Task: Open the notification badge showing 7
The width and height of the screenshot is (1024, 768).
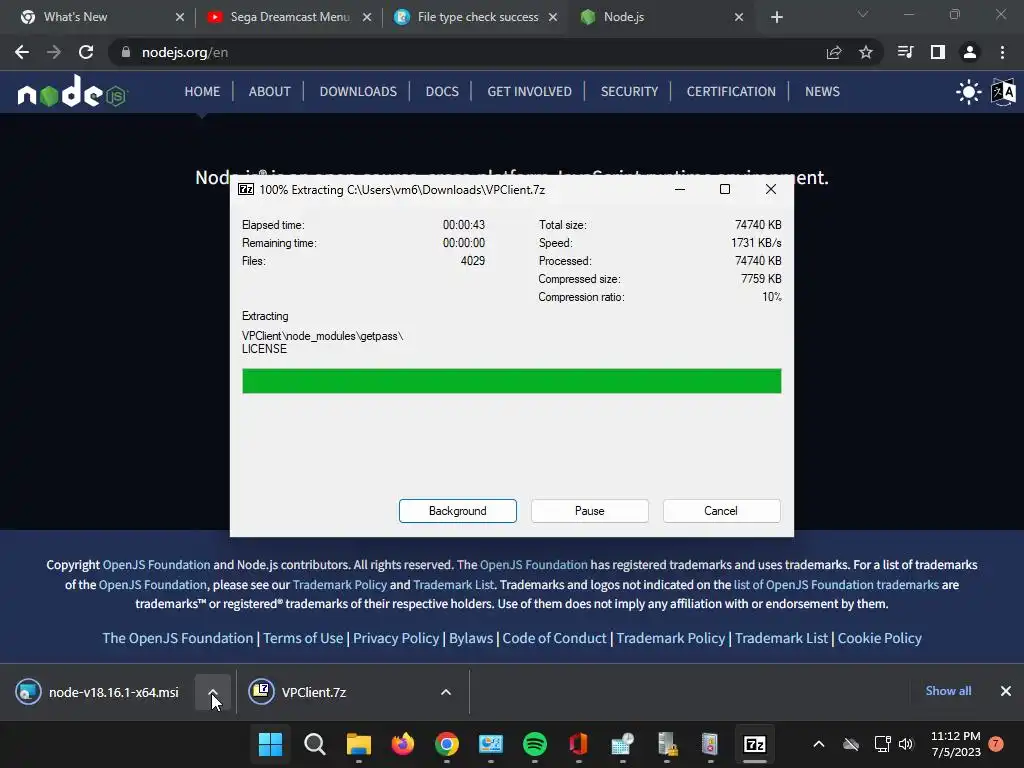Action: pos(996,744)
